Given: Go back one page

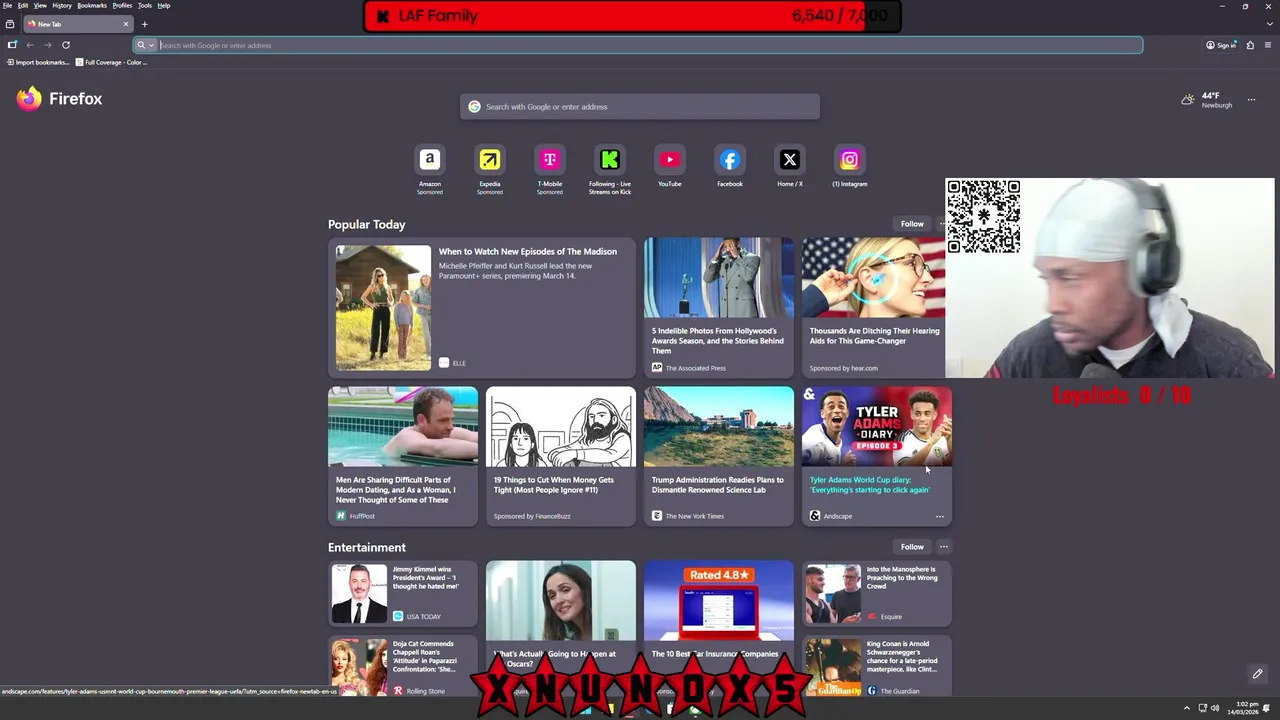Looking at the screenshot, I should [x=30, y=45].
